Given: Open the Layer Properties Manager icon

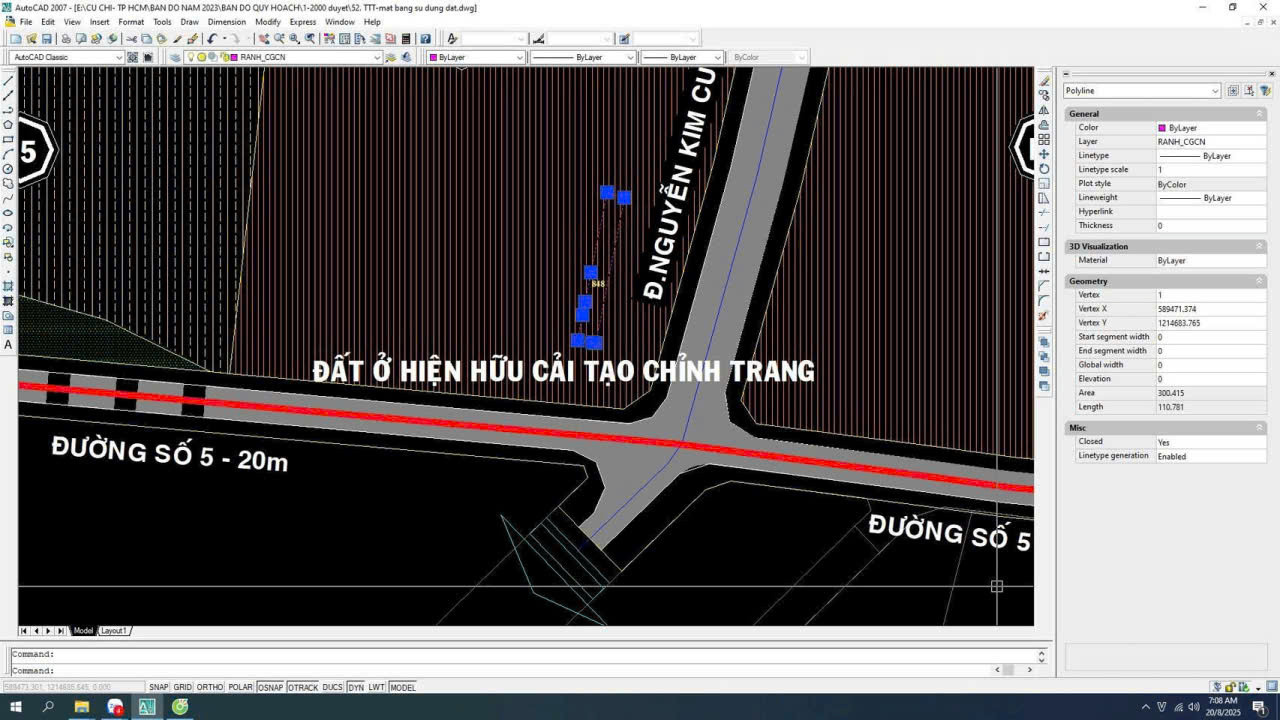Looking at the screenshot, I should point(175,58).
